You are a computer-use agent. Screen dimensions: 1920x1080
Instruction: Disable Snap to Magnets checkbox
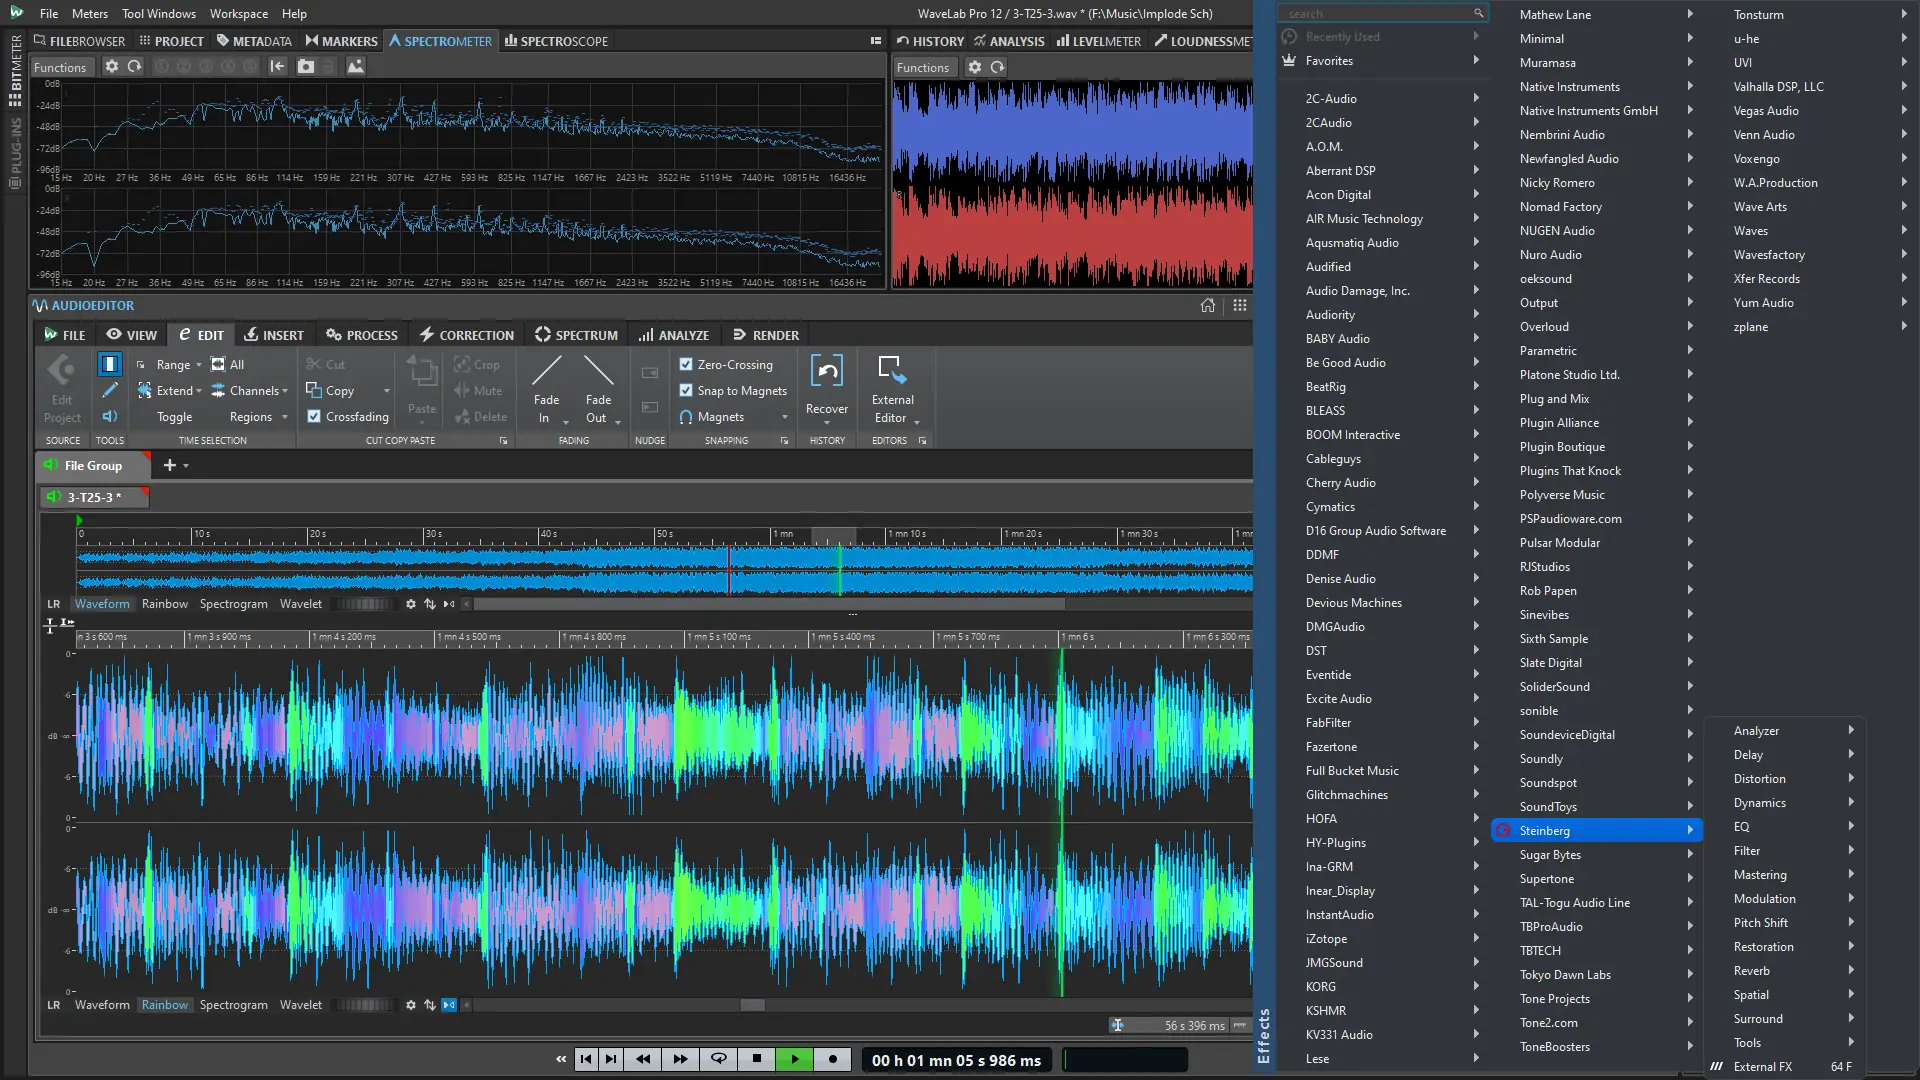pyautogui.click(x=686, y=391)
